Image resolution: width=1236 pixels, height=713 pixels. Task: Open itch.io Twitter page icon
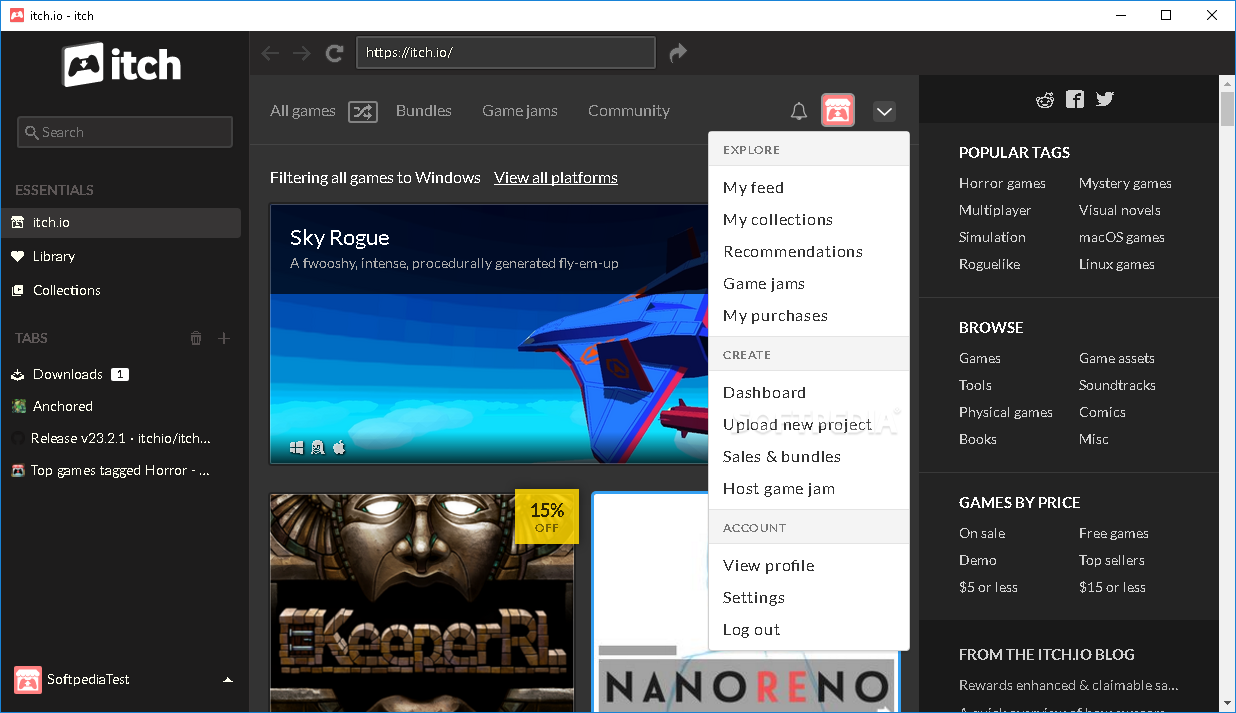click(1104, 99)
